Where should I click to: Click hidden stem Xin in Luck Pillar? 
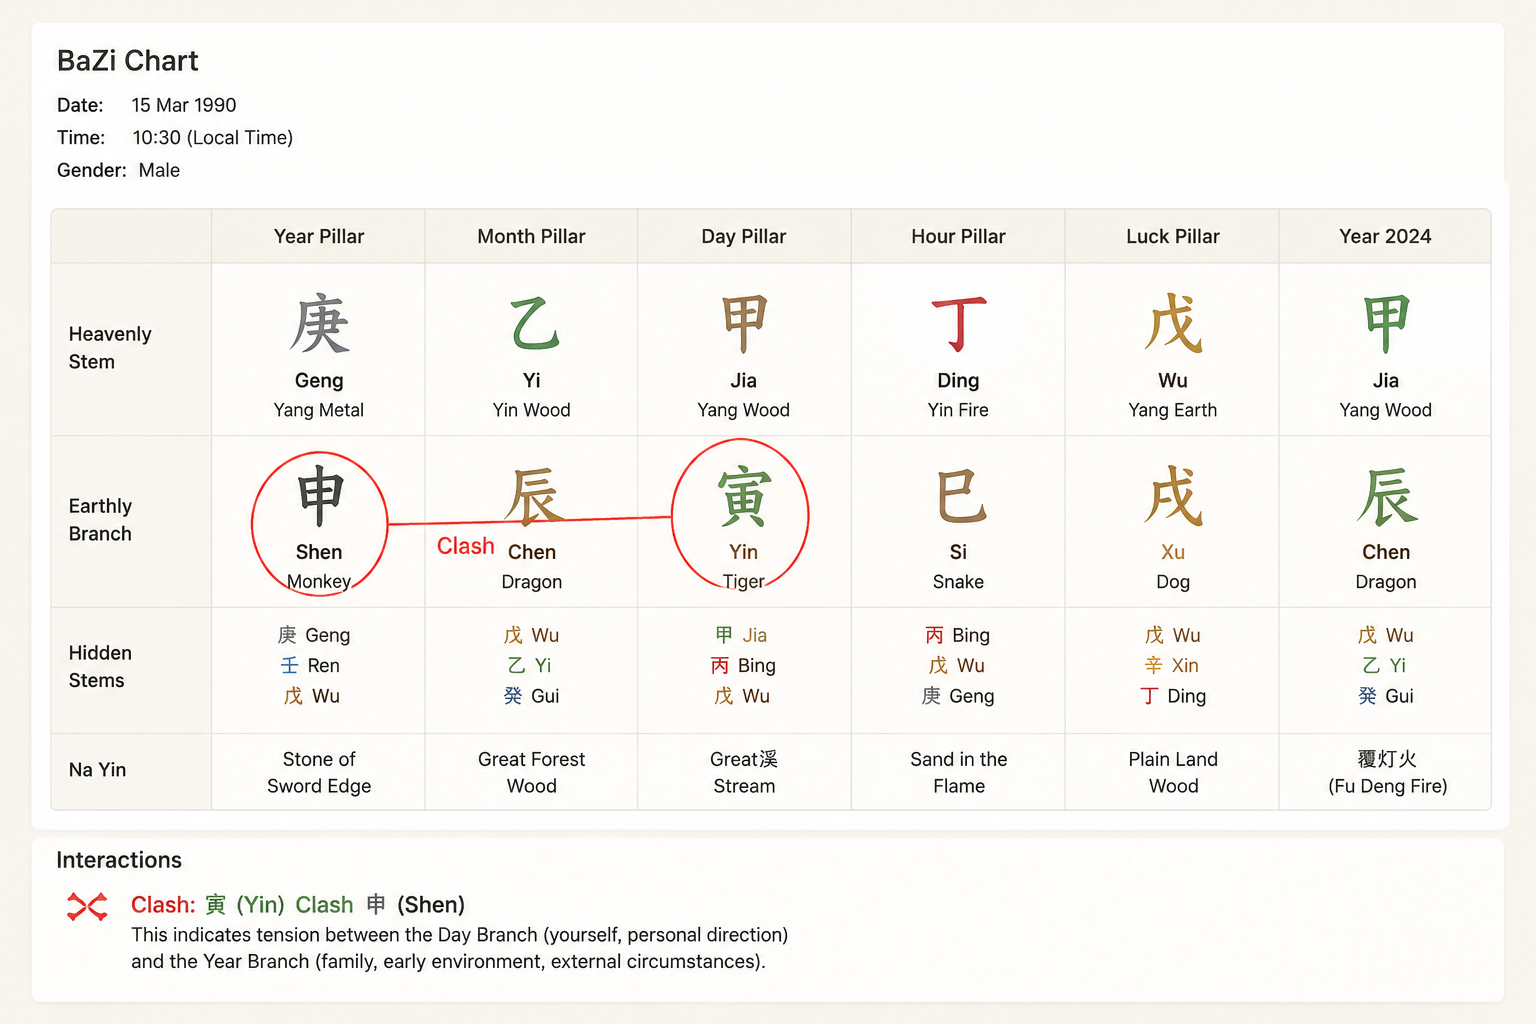1172,665
